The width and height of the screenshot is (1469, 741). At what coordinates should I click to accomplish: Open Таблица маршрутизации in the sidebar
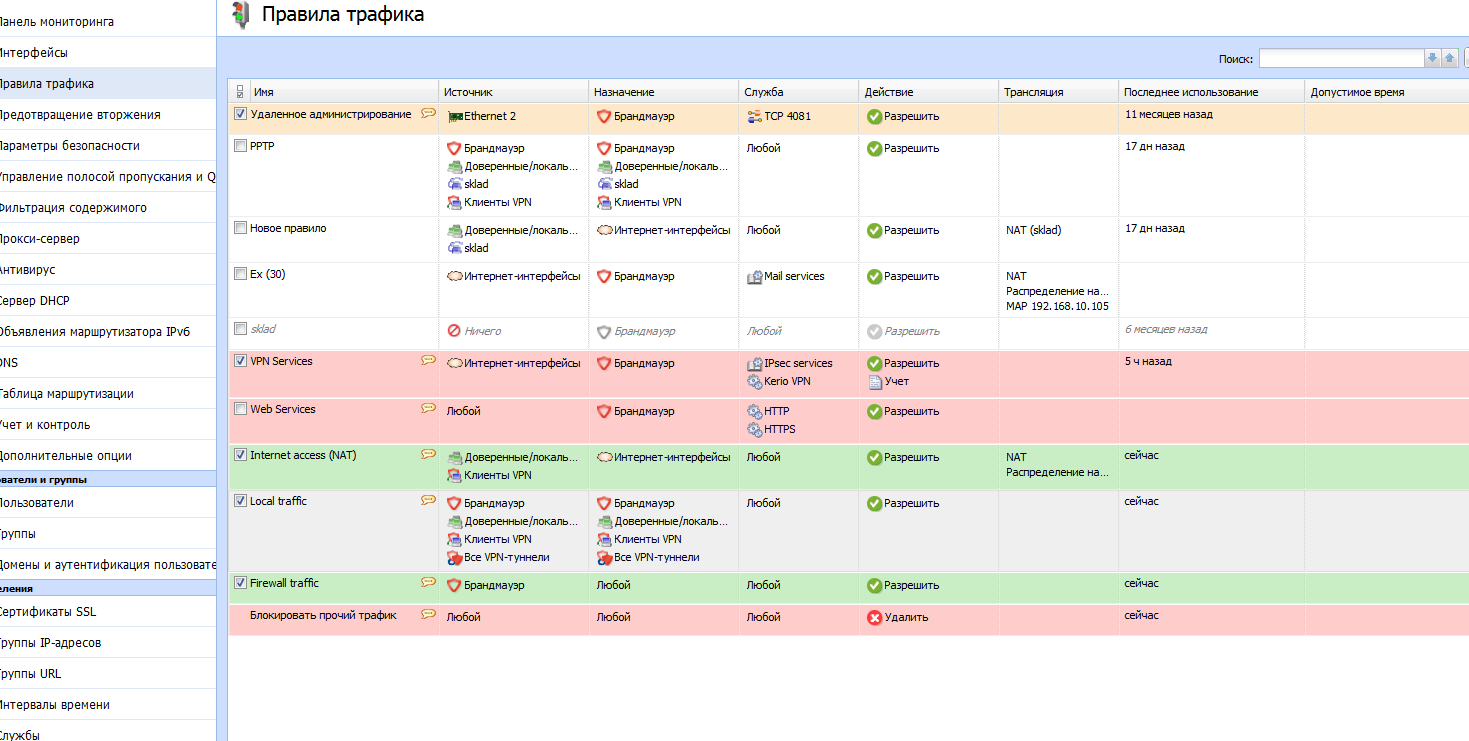(x=108, y=394)
